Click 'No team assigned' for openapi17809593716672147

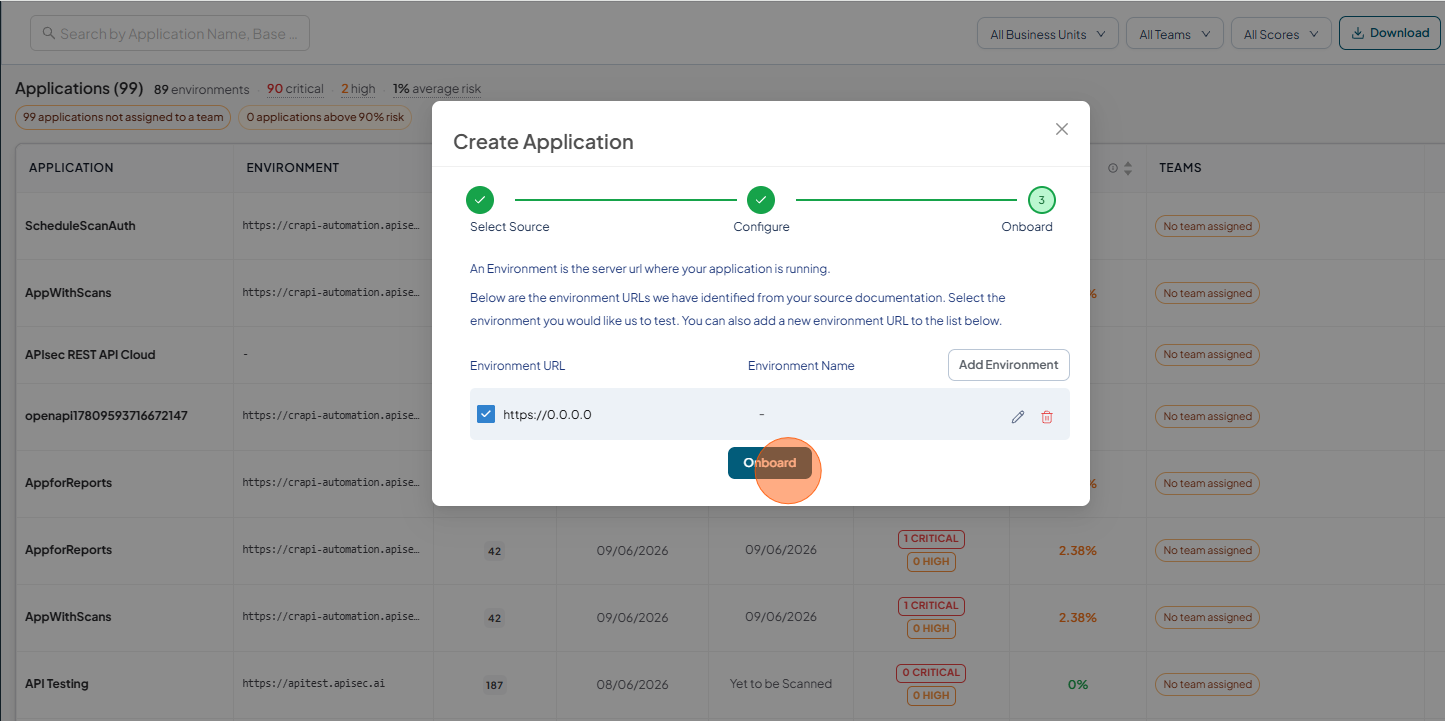tap(1207, 416)
